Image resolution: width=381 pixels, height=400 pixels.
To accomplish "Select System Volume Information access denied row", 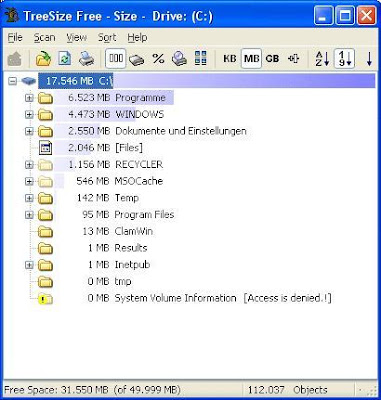I will pyautogui.click(x=210, y=298).
